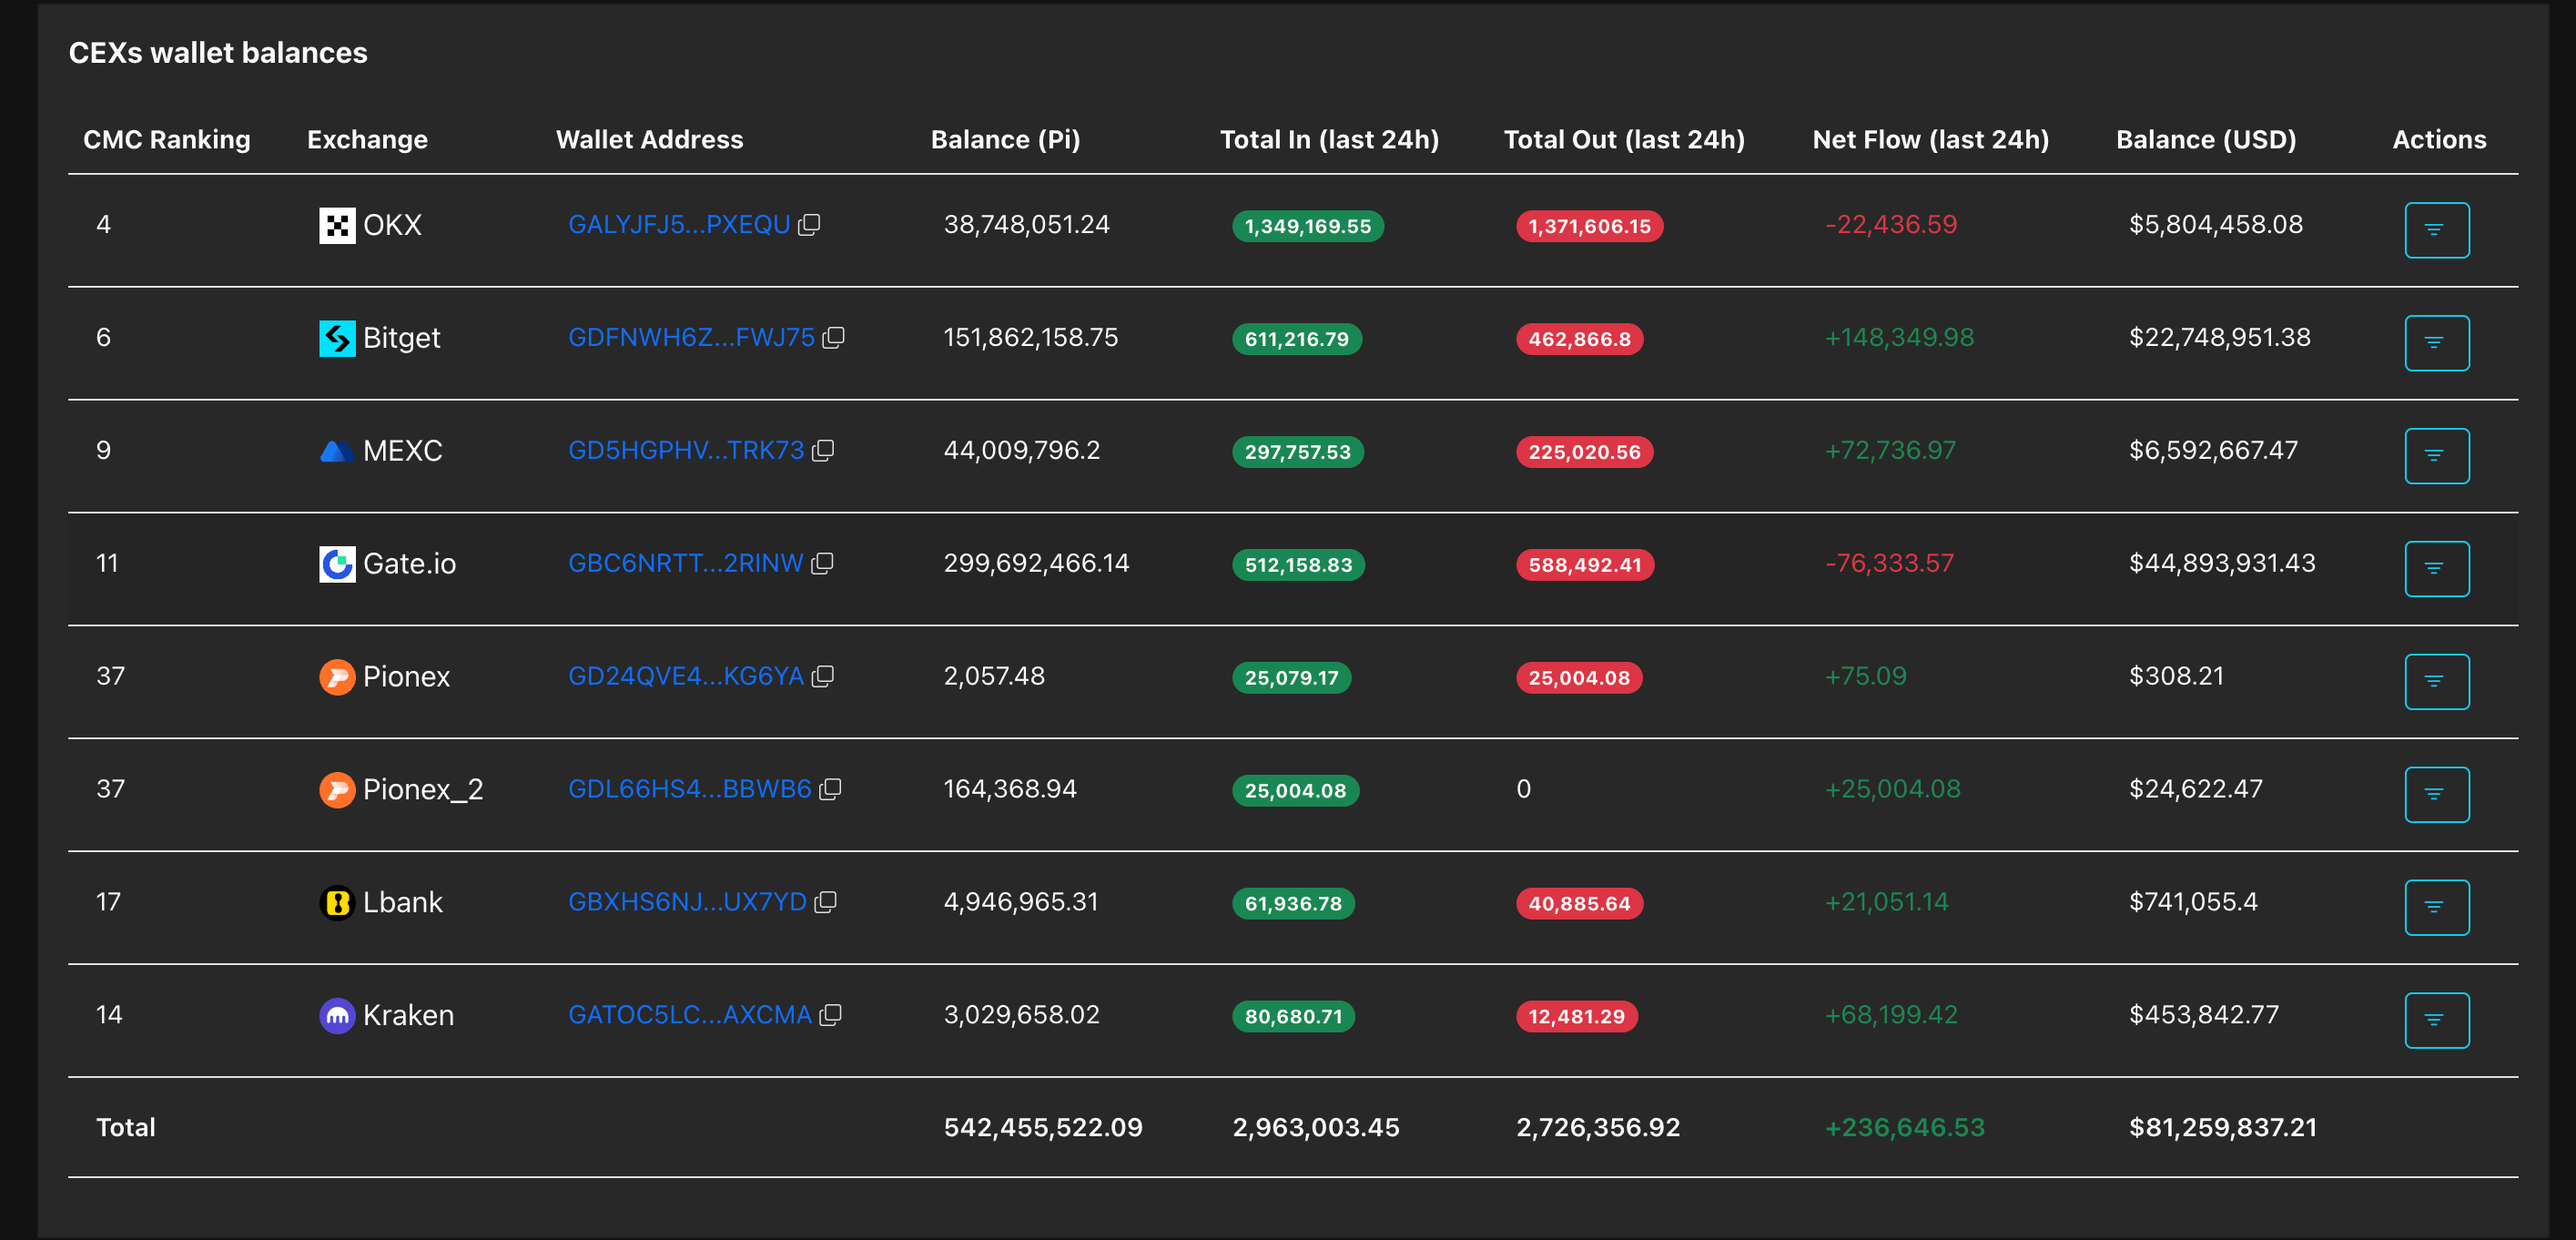Image resolution: width=2576 pixels, height=1240 pixels.
Task: Copy Bitget wallet address via copy icon
Action: click(833, 338)
